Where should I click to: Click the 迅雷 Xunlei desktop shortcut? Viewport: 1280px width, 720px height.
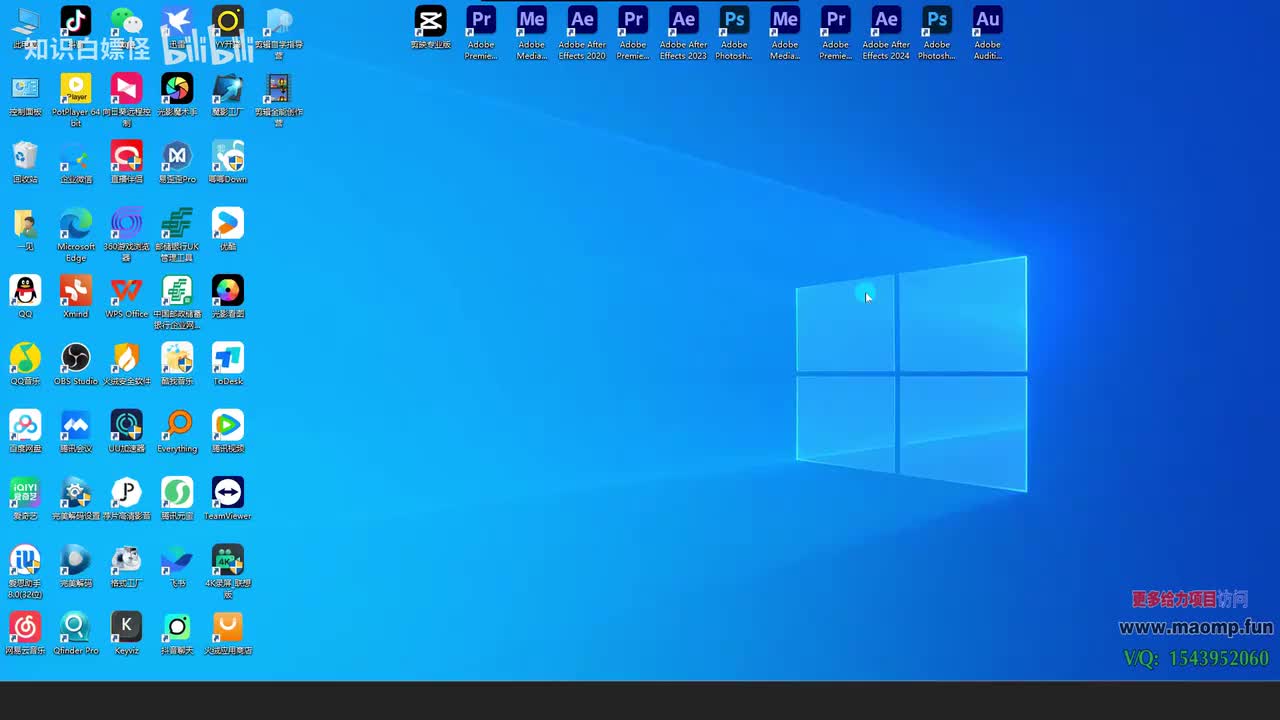177,21
